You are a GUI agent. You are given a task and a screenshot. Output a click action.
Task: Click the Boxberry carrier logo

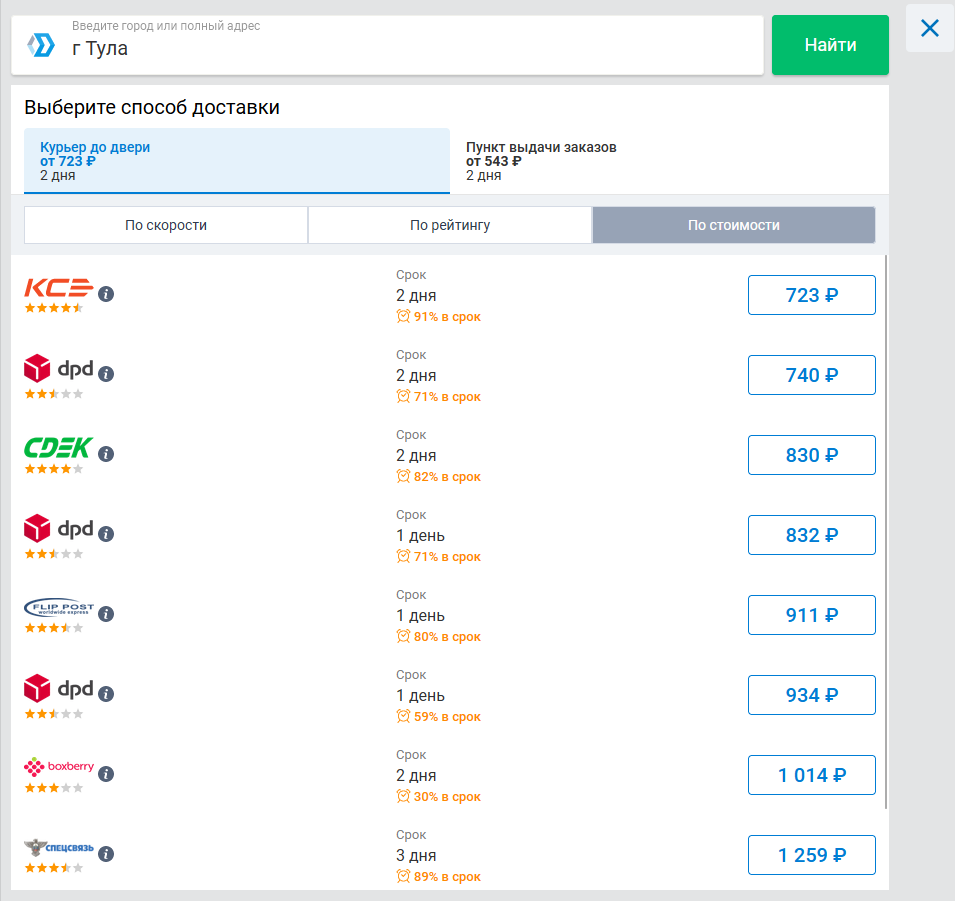coord(59,767)
